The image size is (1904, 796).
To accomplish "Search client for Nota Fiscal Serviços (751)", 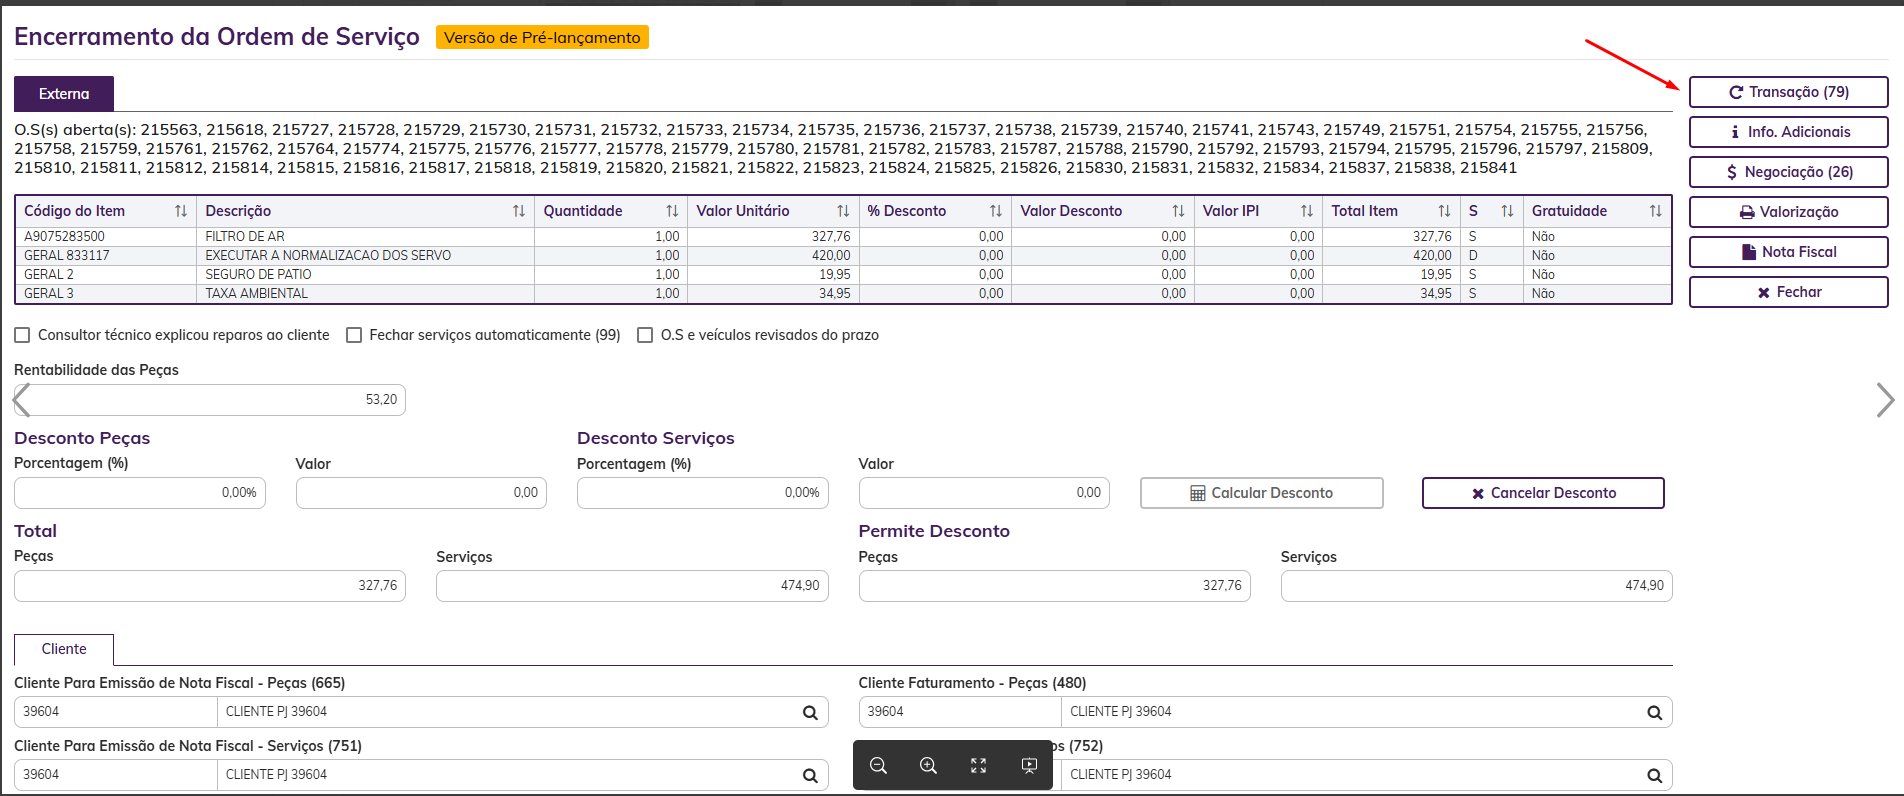I will (x=810, y=775).
